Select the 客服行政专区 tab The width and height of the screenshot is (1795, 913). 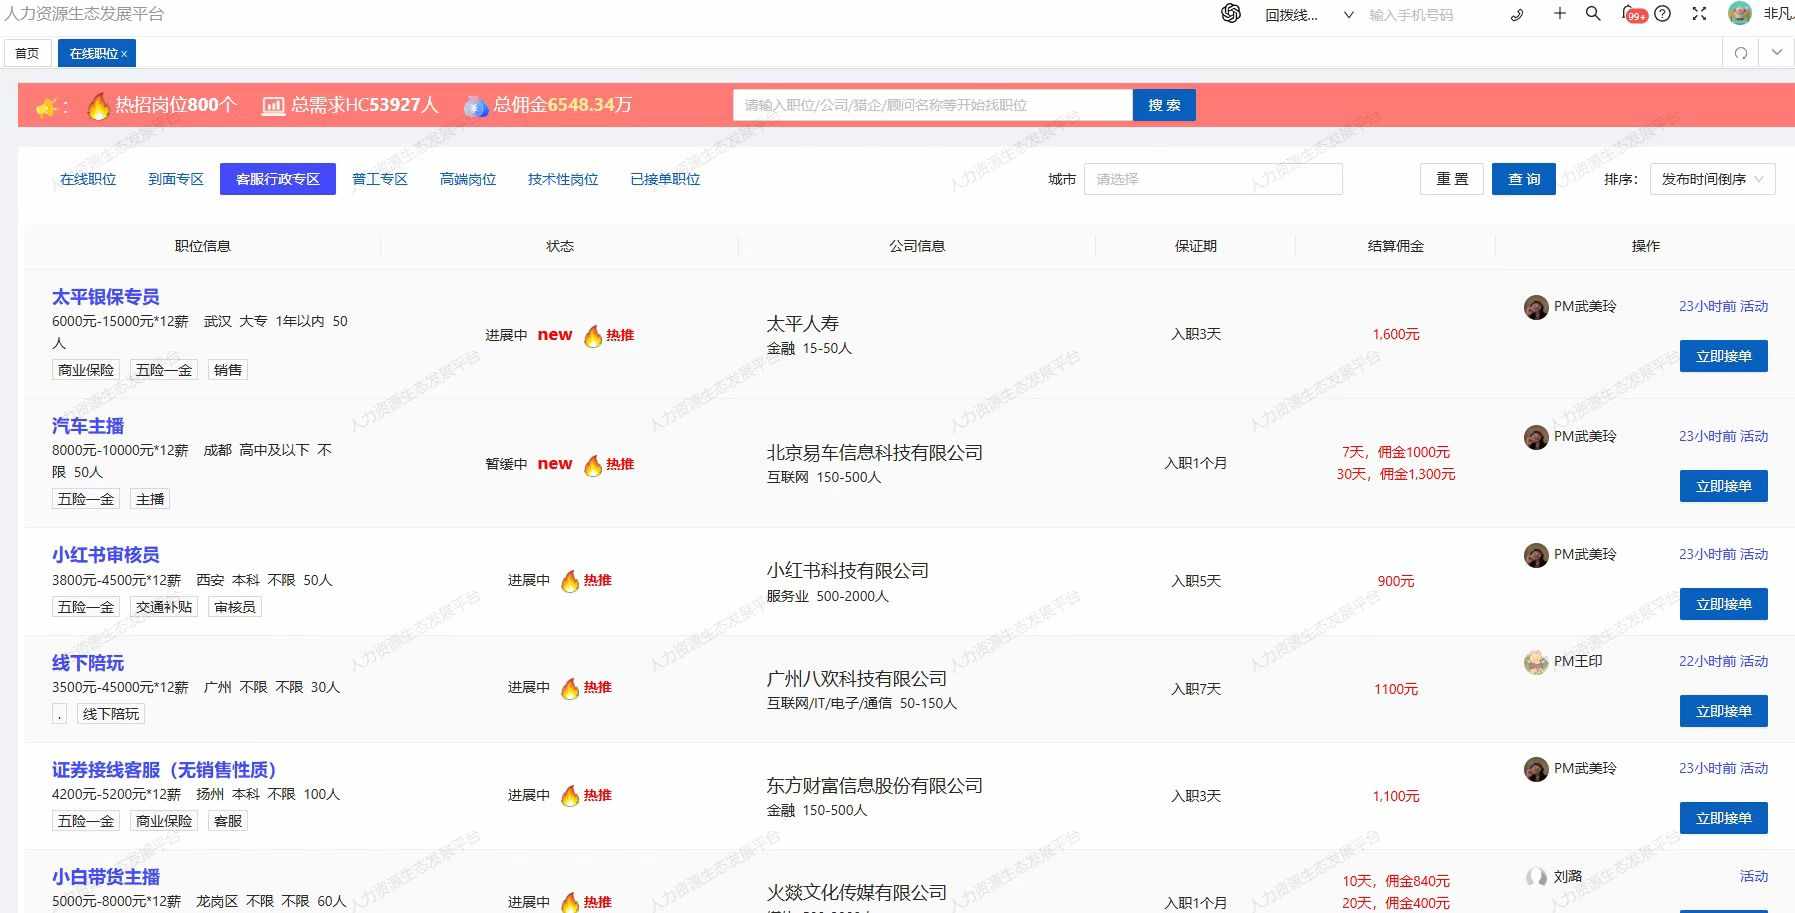pos(278,179)
